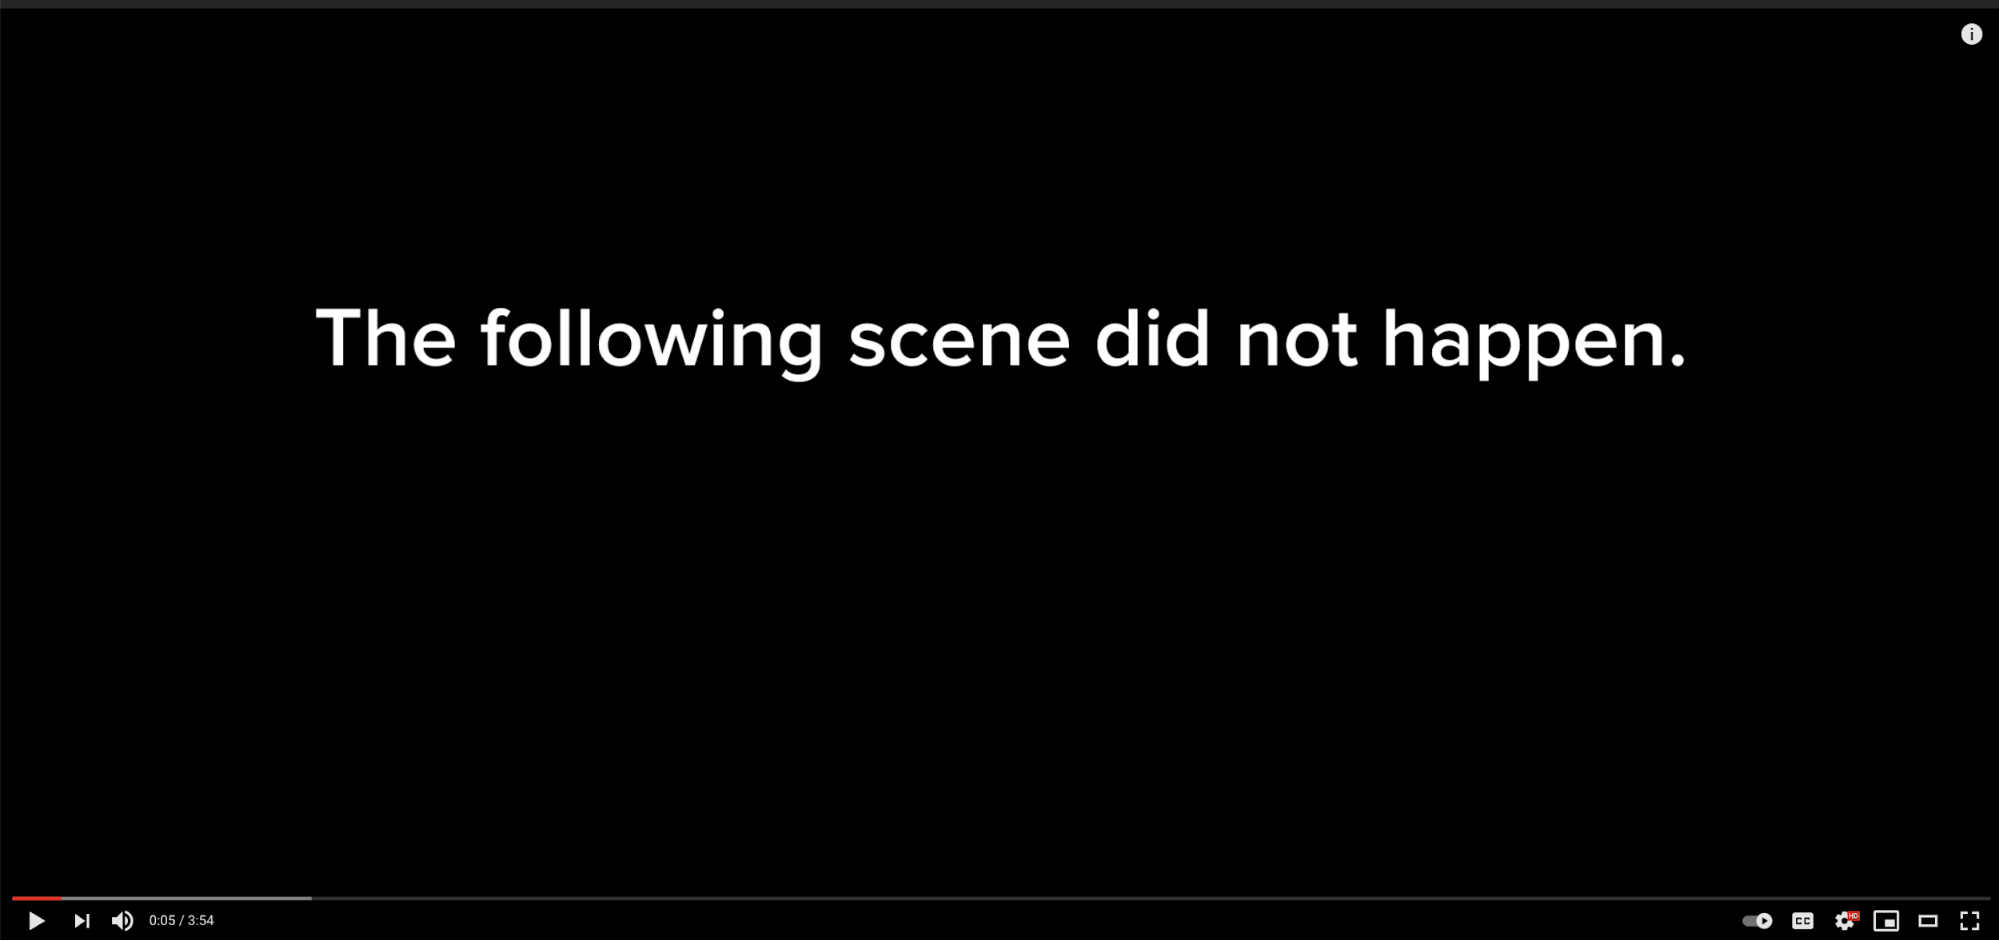The height and width of the screenshot is (941, 1999).
Task: Seek to the unbuffered dark section of progress bar
Action: tap(1150, 898)
